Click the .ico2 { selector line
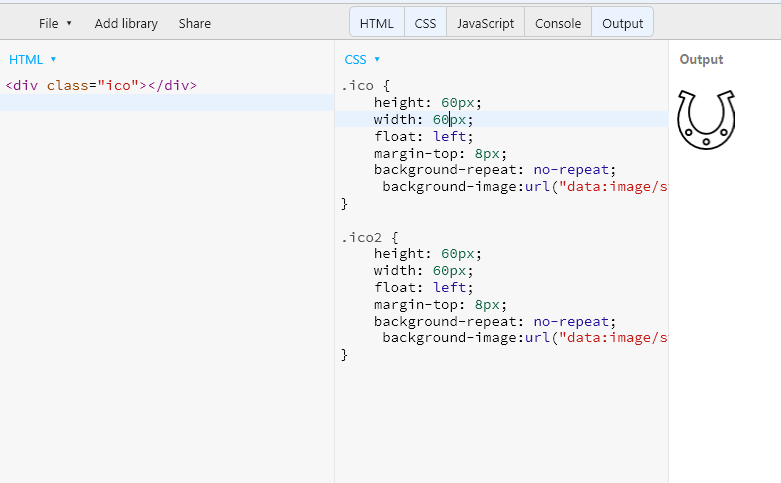 coord(369,237)
